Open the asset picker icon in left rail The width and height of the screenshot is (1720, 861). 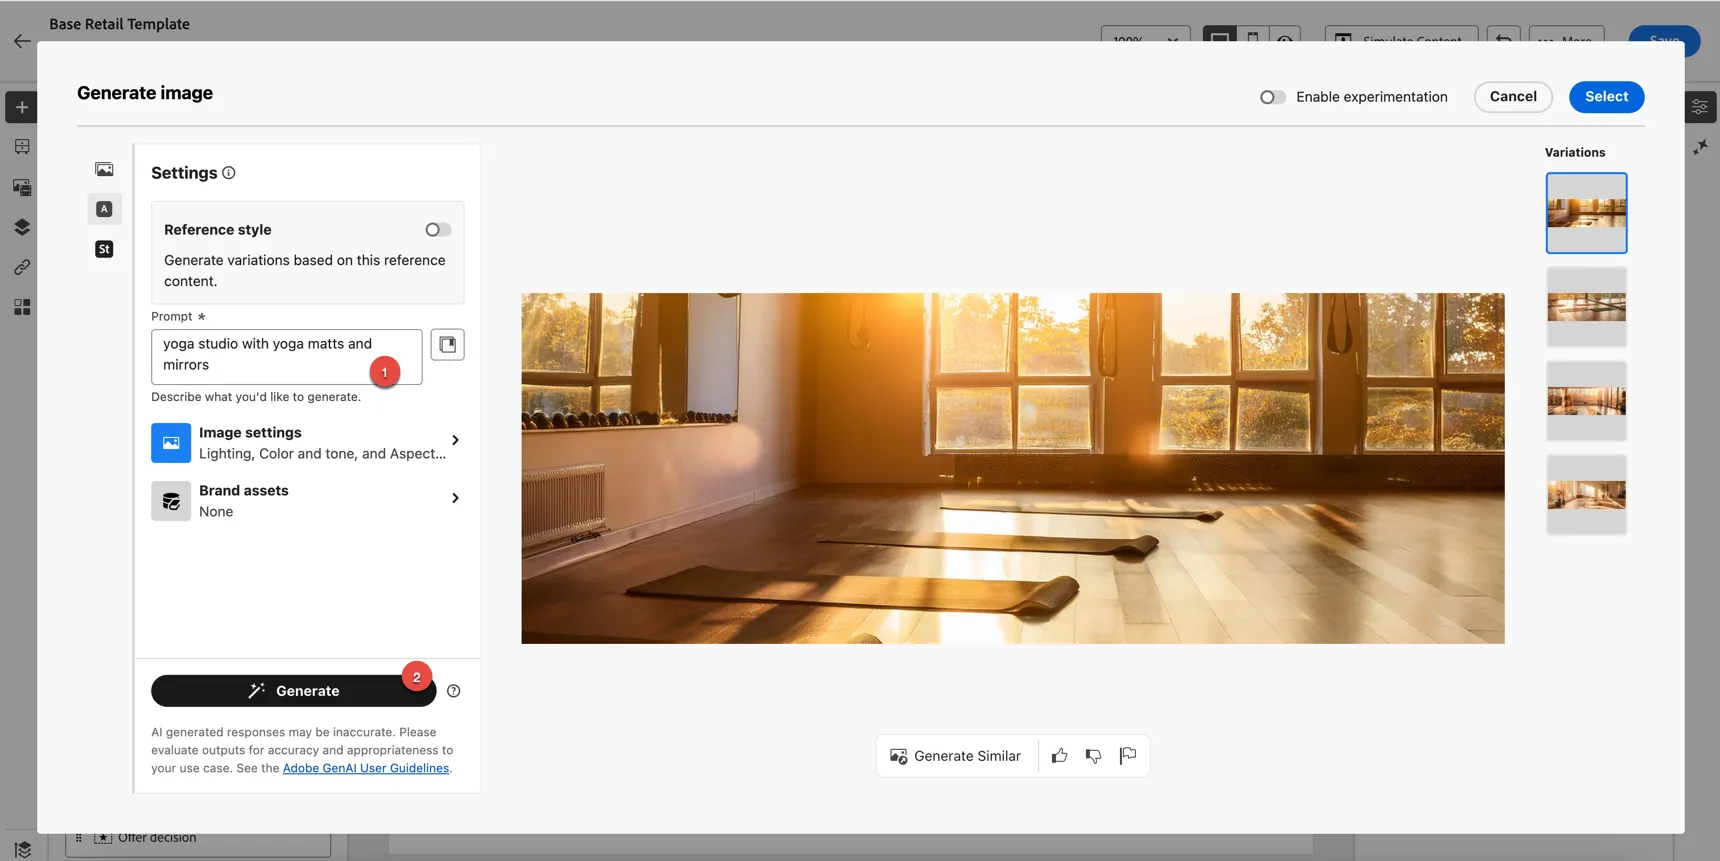[22, 187]
